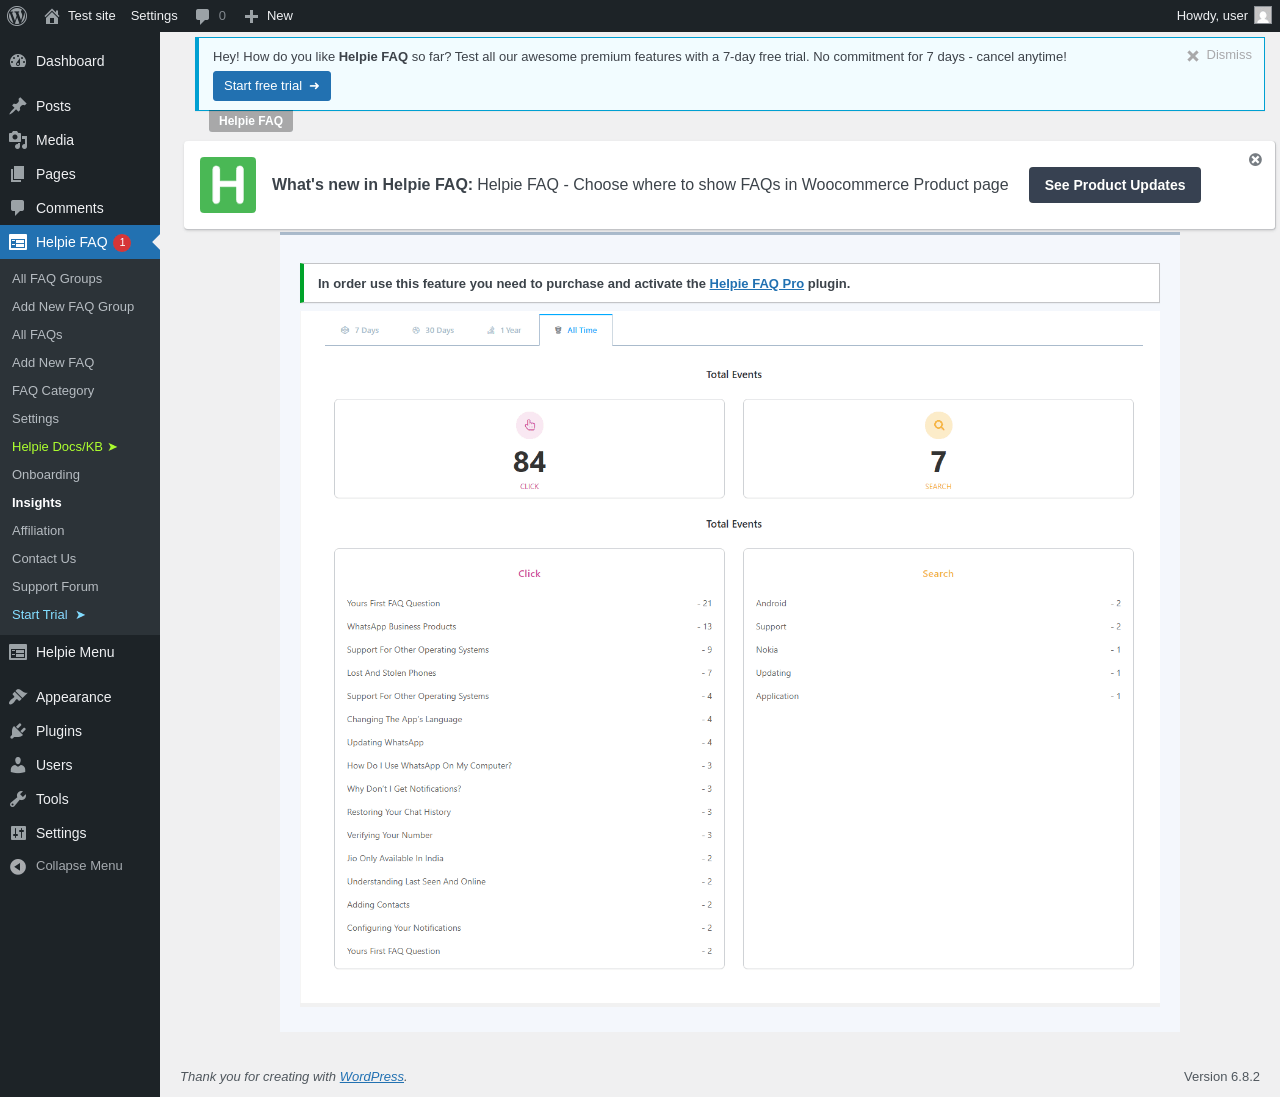Open Test site home icon

point(52,16)
